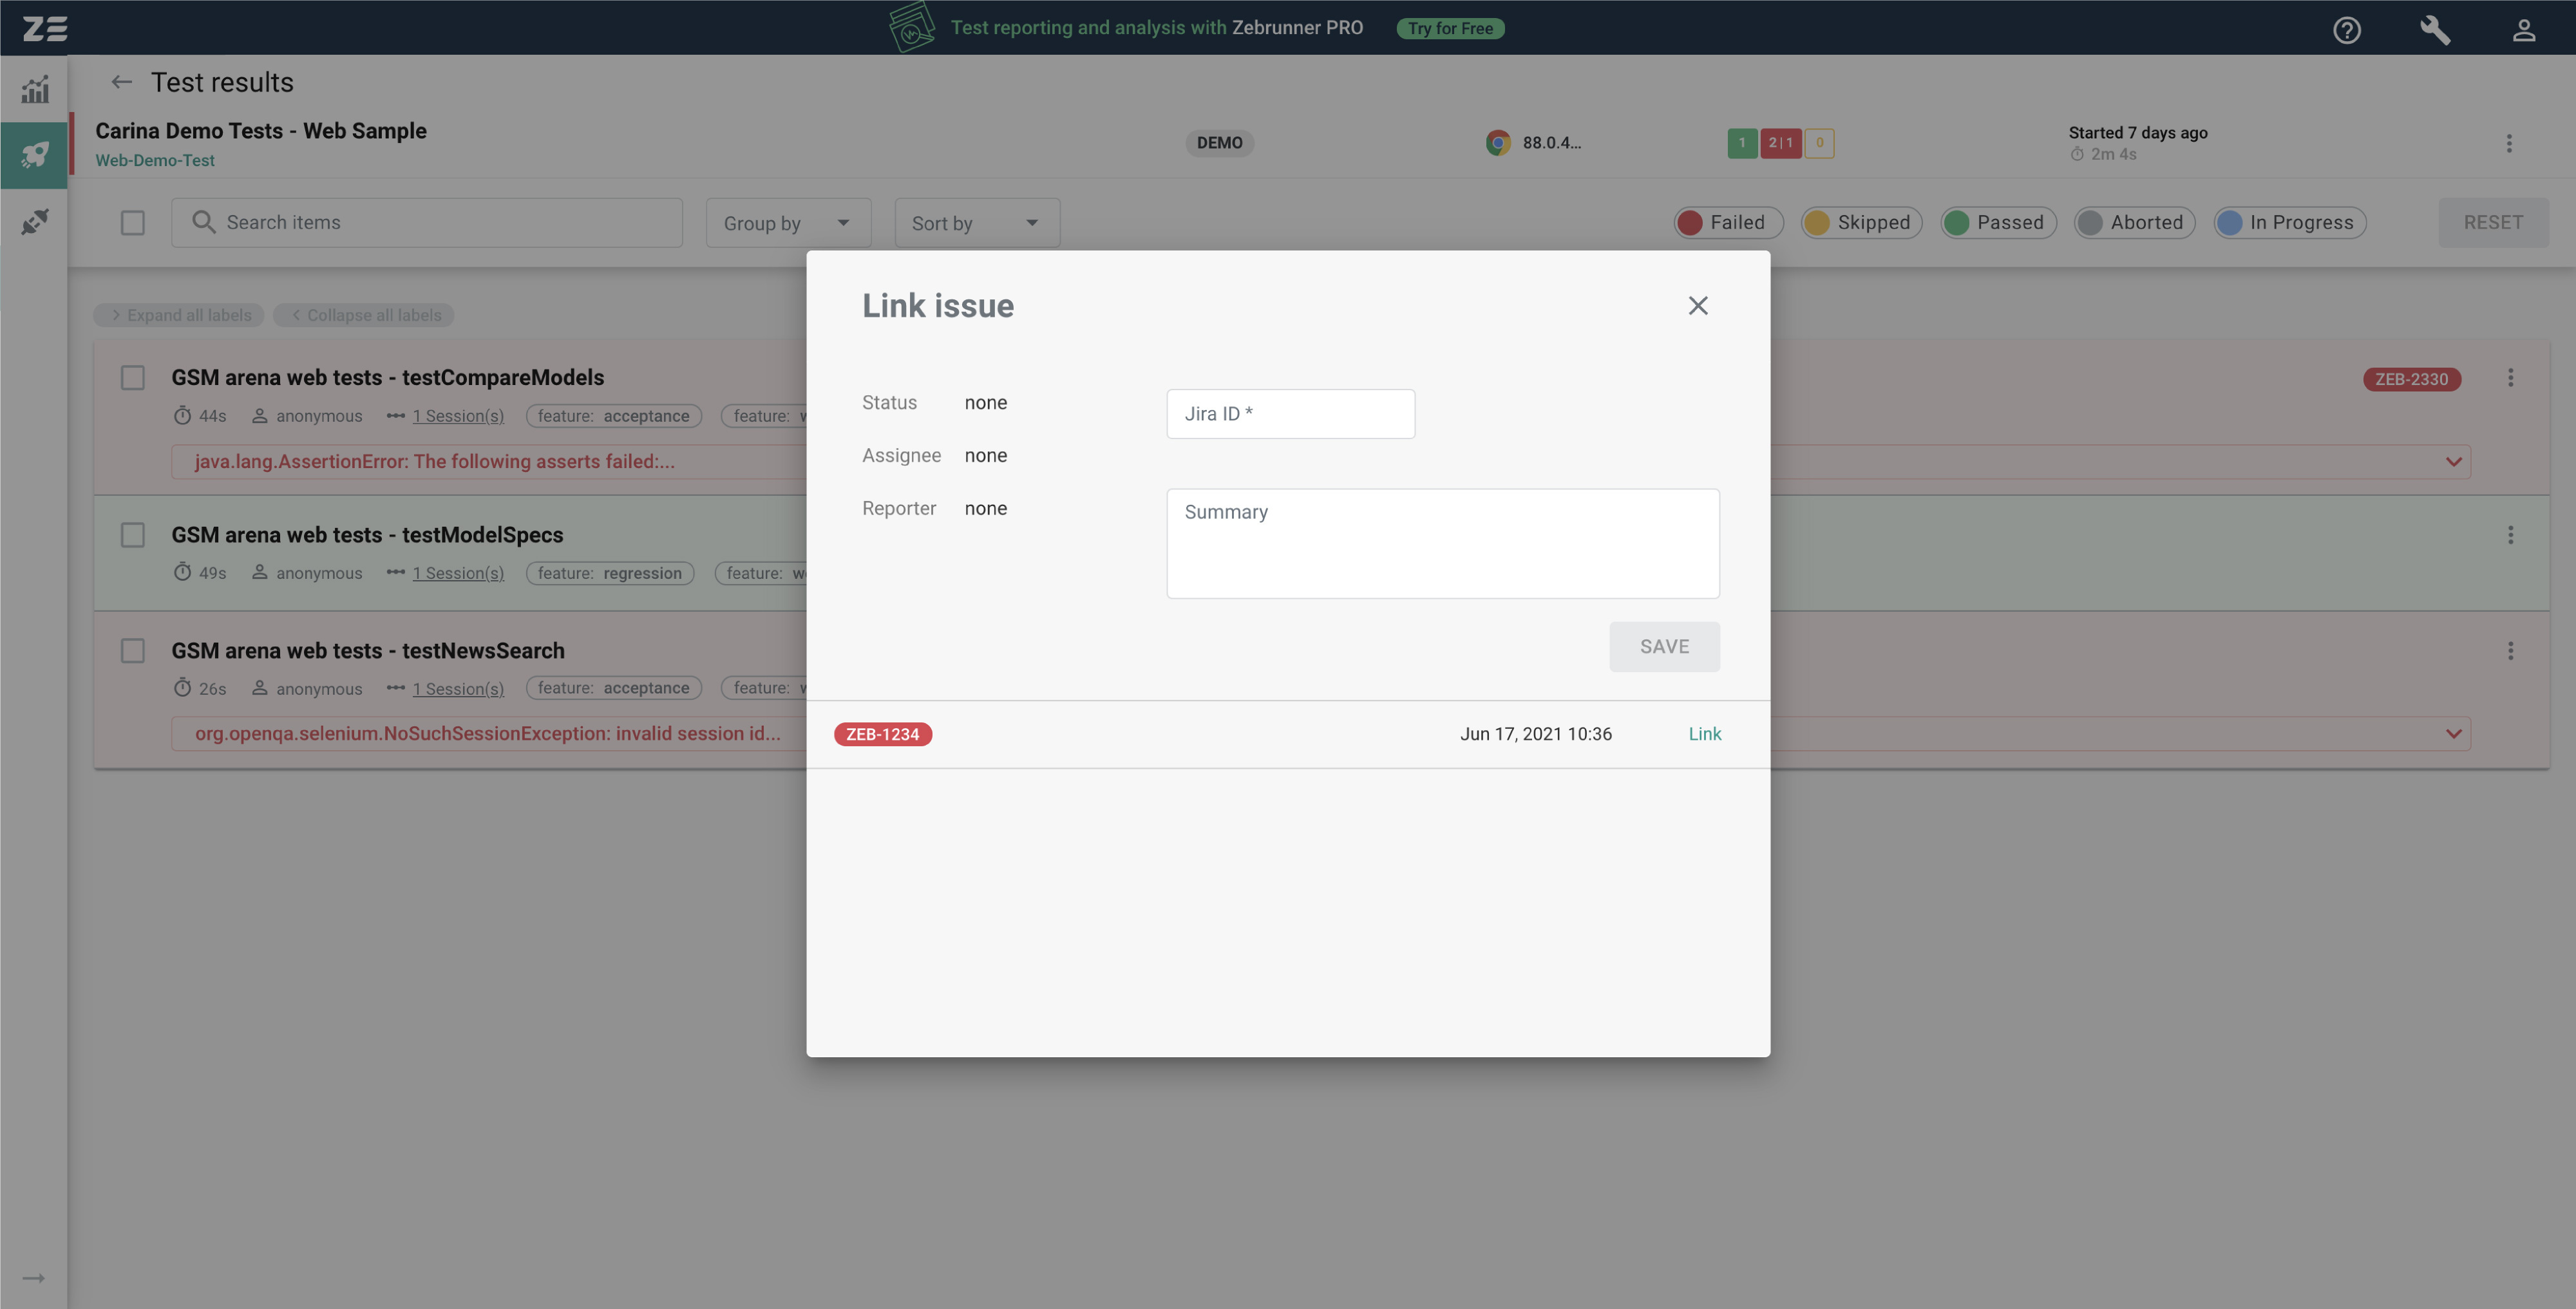The image size is (2576, 1309).
Task: Expand sidebar with bottom arrow icon
Action: coord(33,1277)
